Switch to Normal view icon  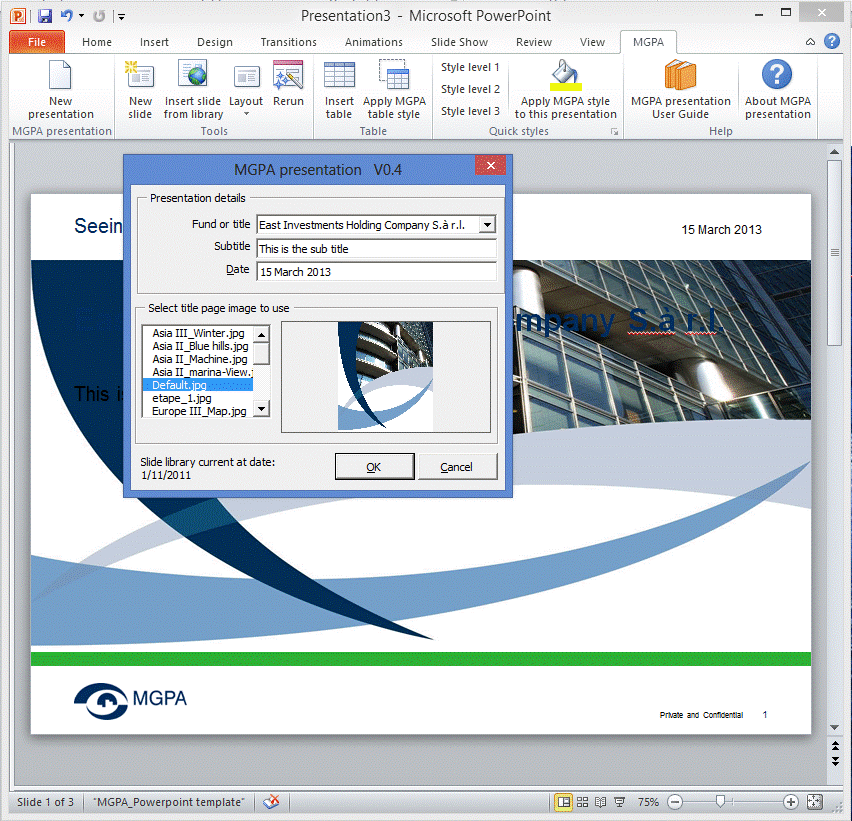click(x=564, y=802)
